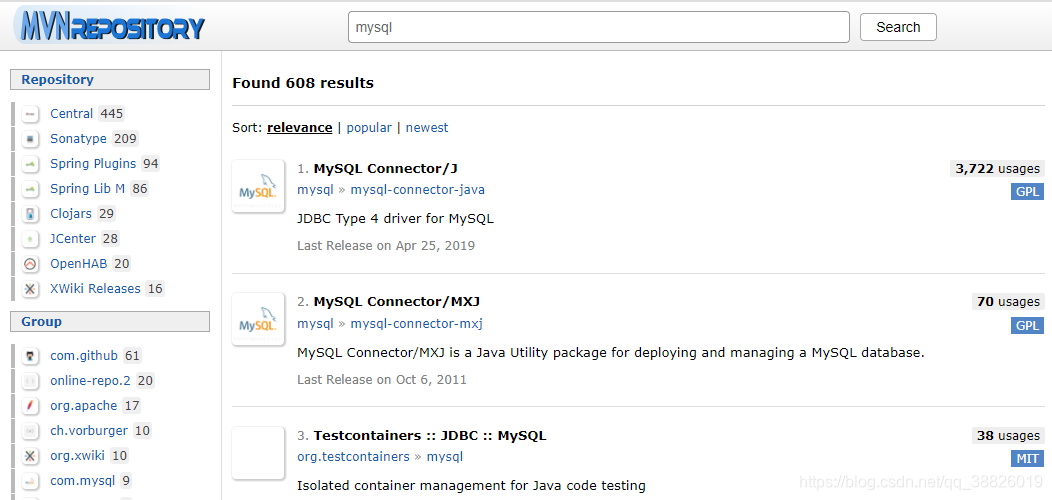The image size is (1052, 500).
Task: Click 'Isolated container management' description text
Action: [471, 485]
